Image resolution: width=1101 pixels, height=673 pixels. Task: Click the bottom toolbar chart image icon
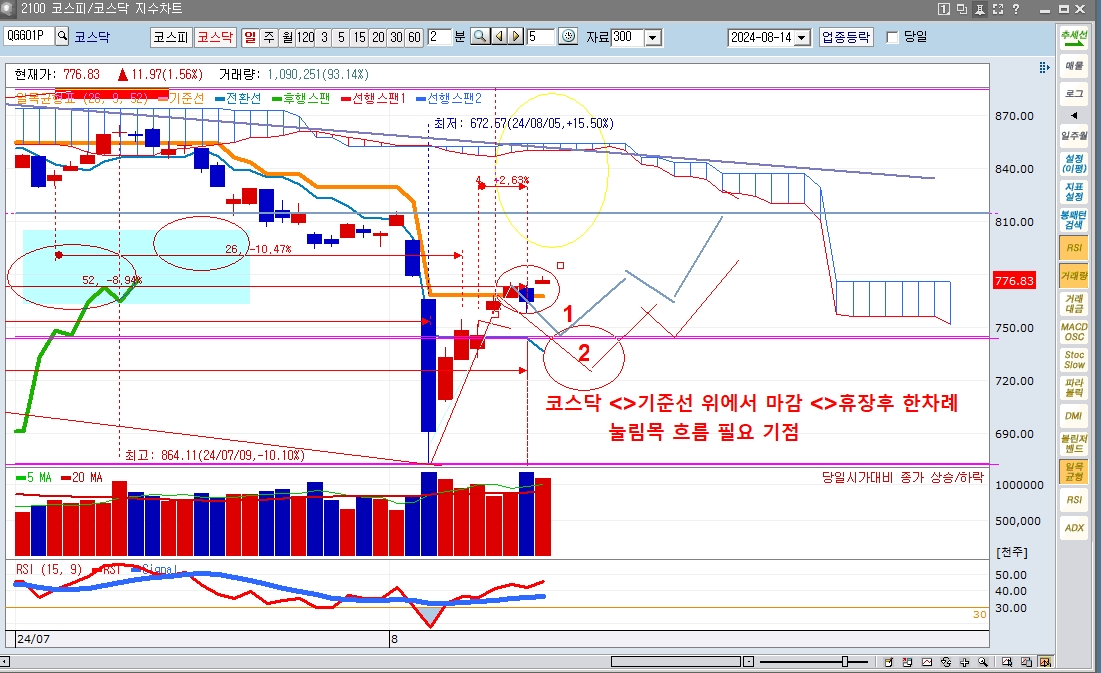click(x=927, y=662)
